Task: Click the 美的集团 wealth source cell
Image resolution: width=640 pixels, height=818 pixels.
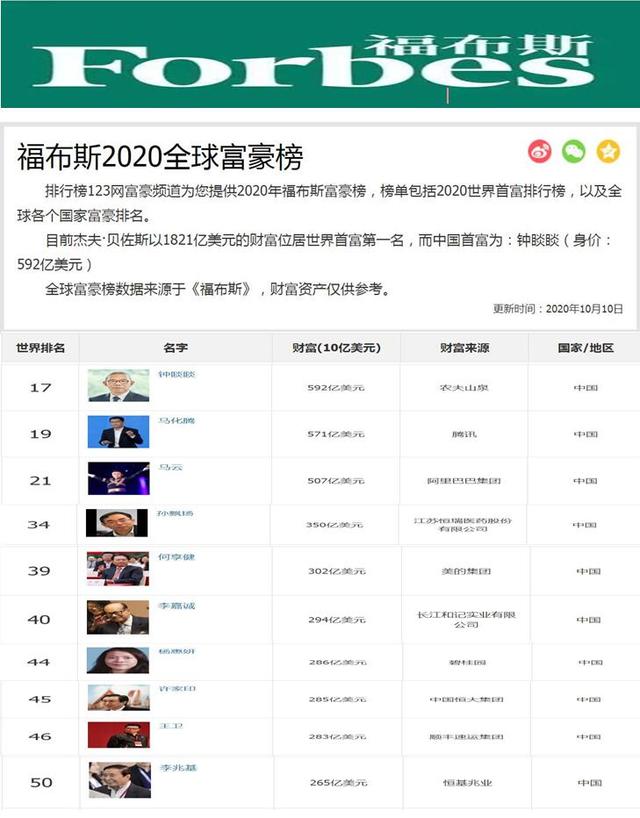Action: [x=466, y=571]
